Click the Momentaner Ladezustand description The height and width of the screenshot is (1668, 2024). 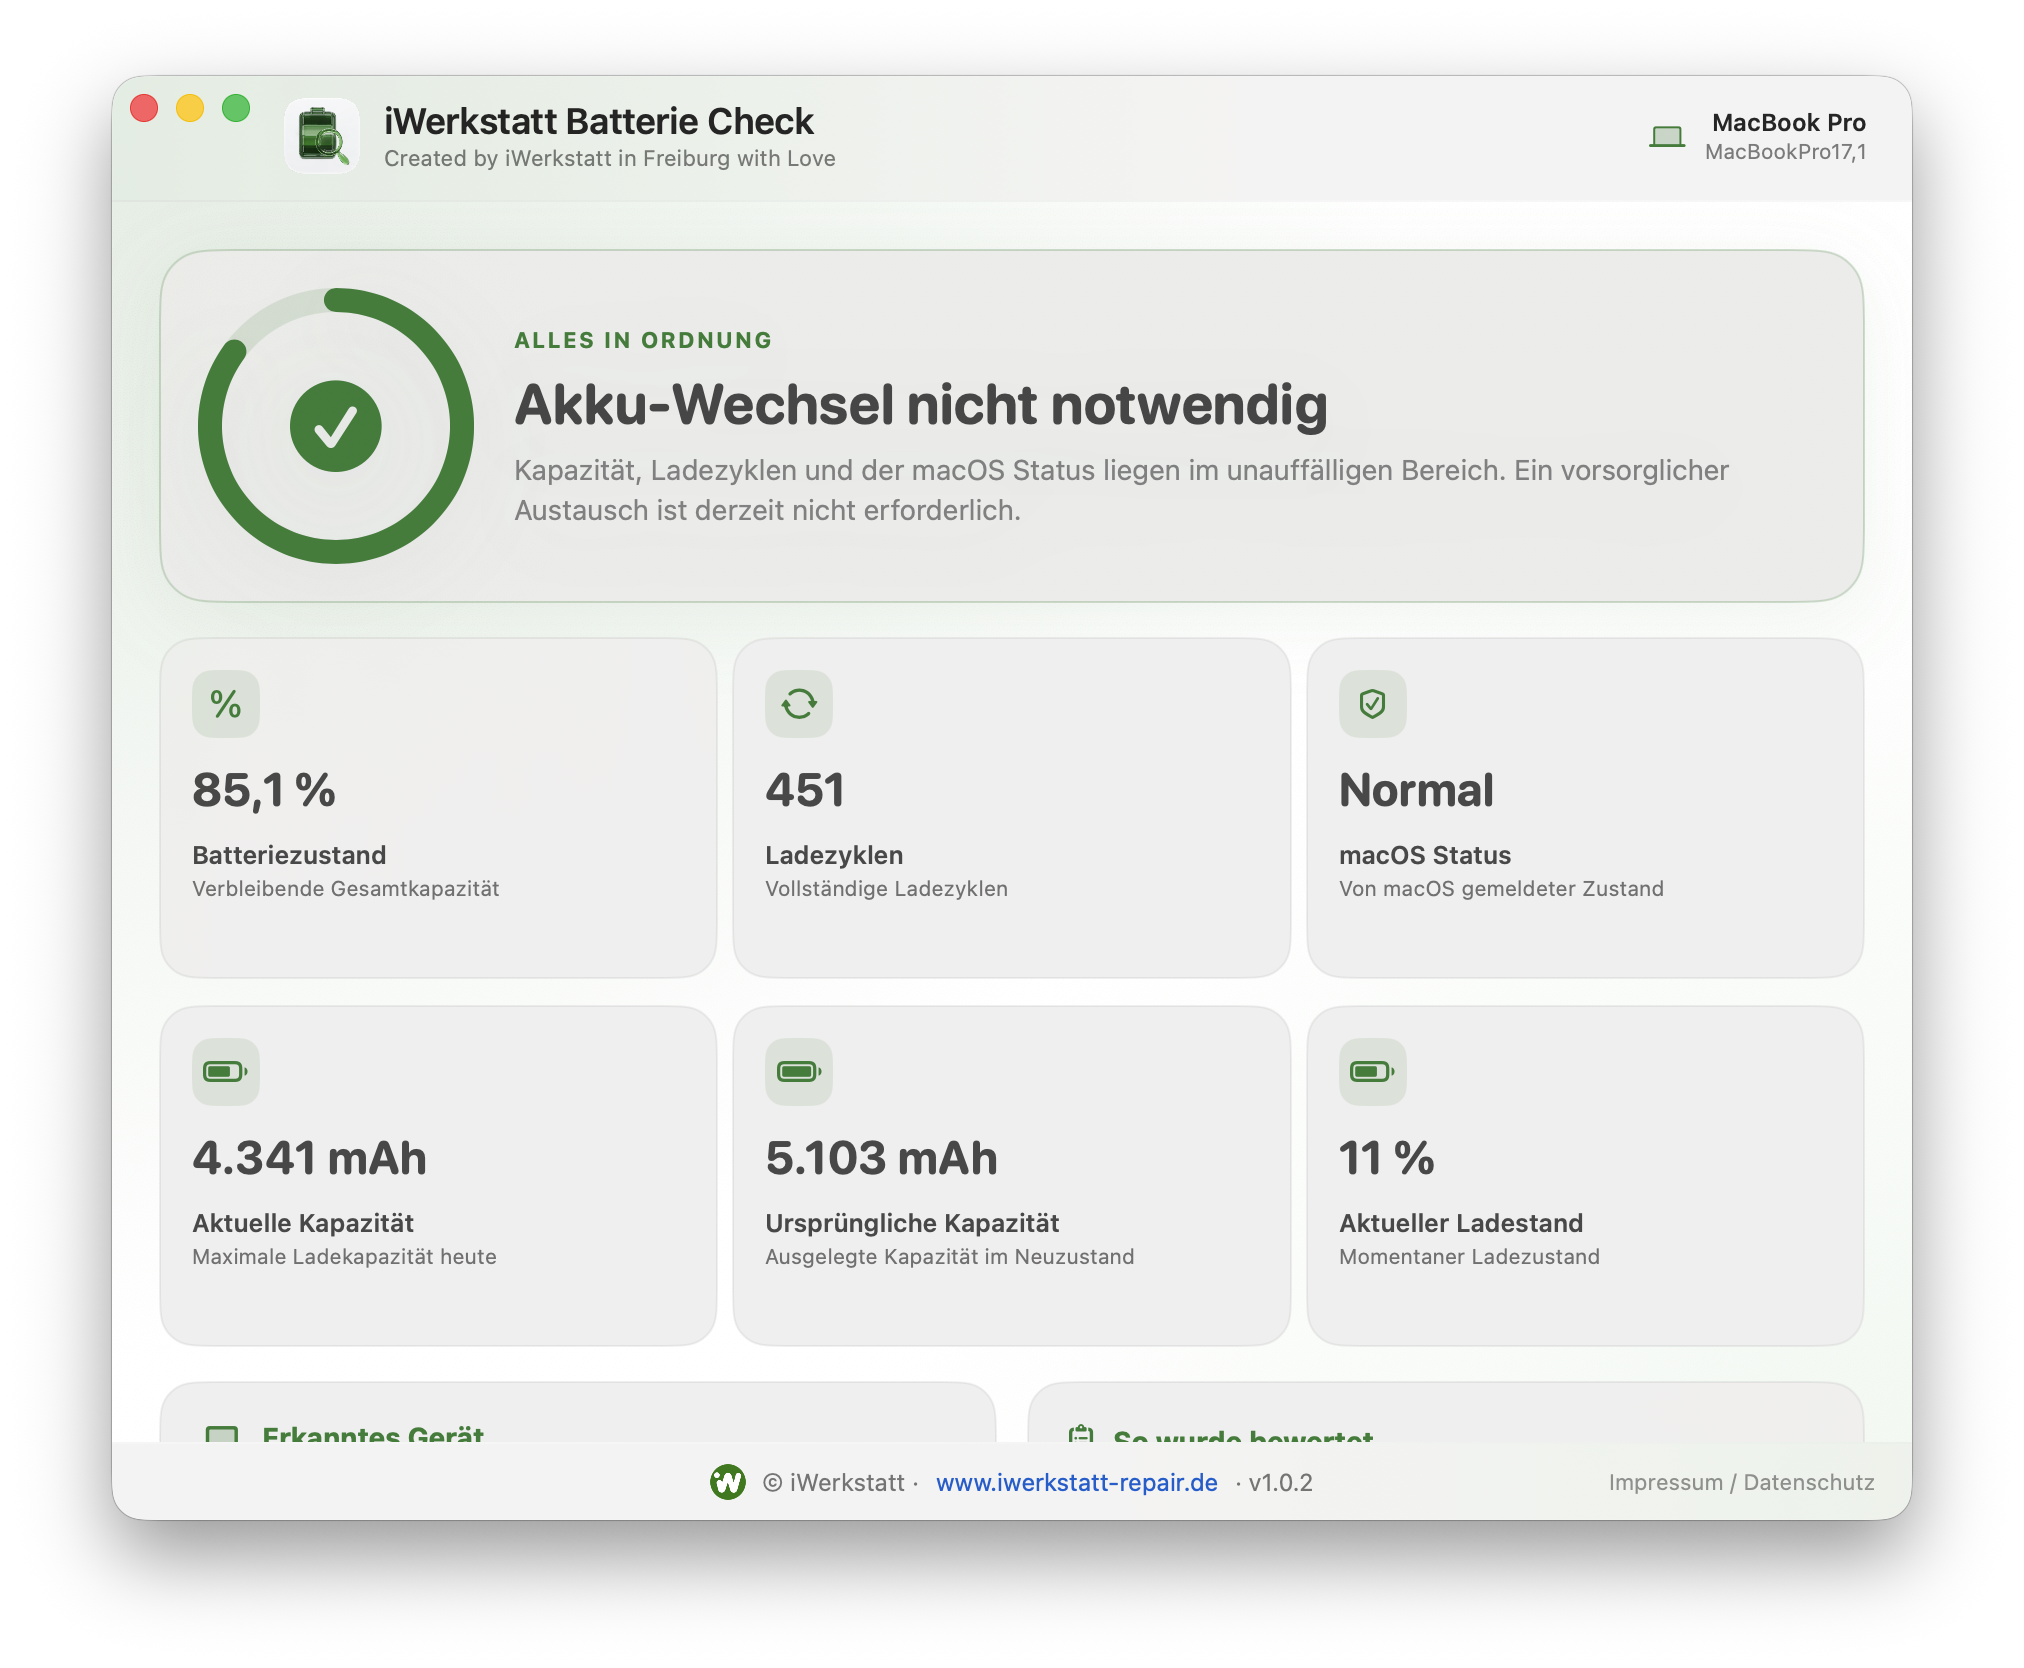1469,1256
